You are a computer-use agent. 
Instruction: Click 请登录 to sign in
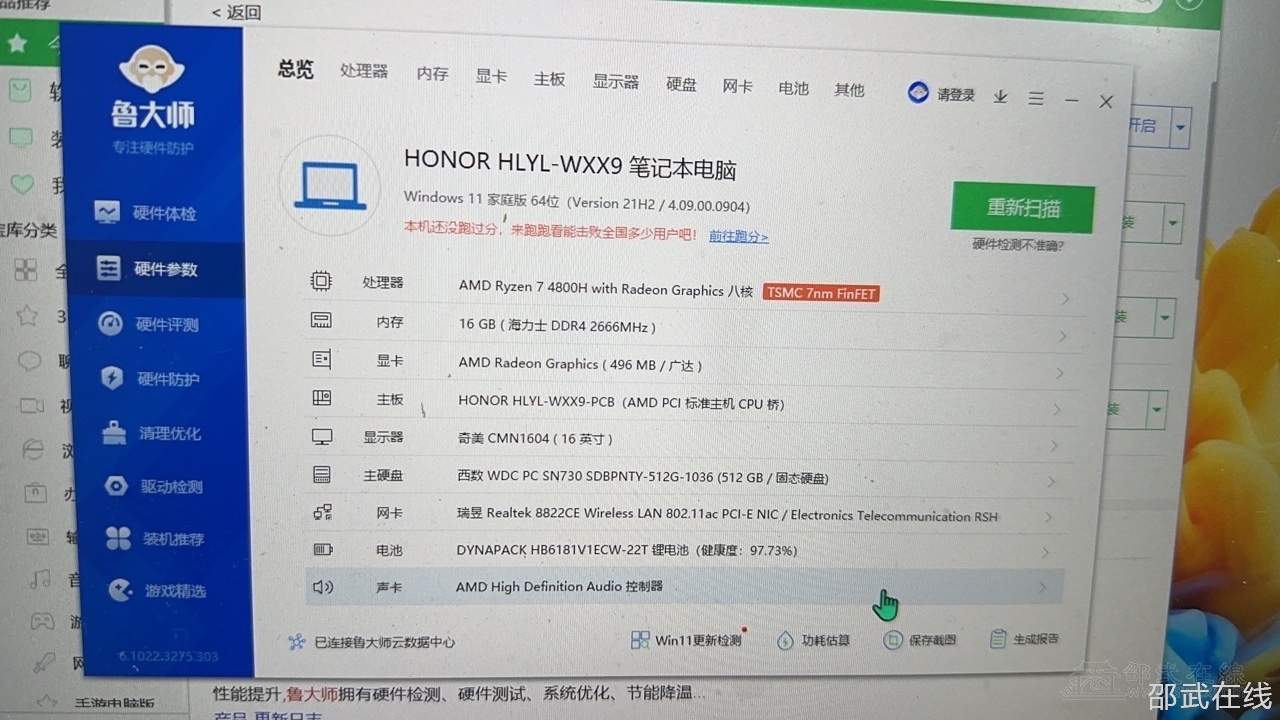click(955, 95)
